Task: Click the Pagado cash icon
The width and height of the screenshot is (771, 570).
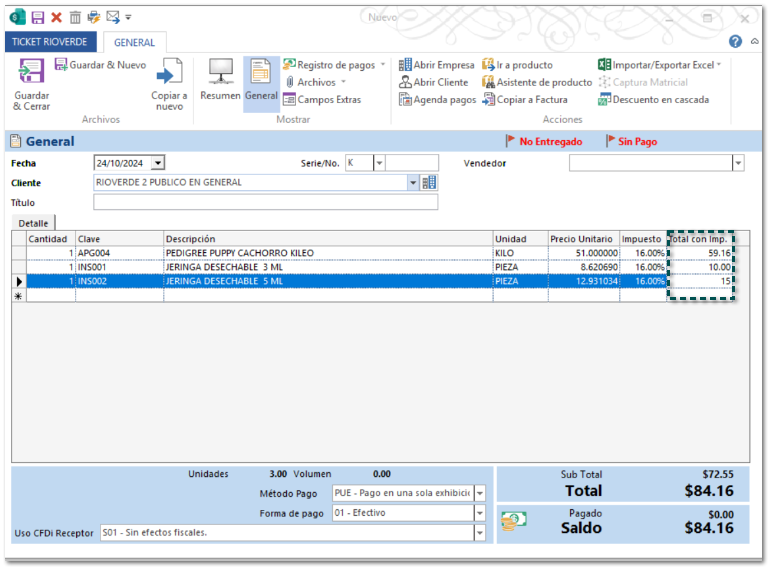Action: [513, 522]
